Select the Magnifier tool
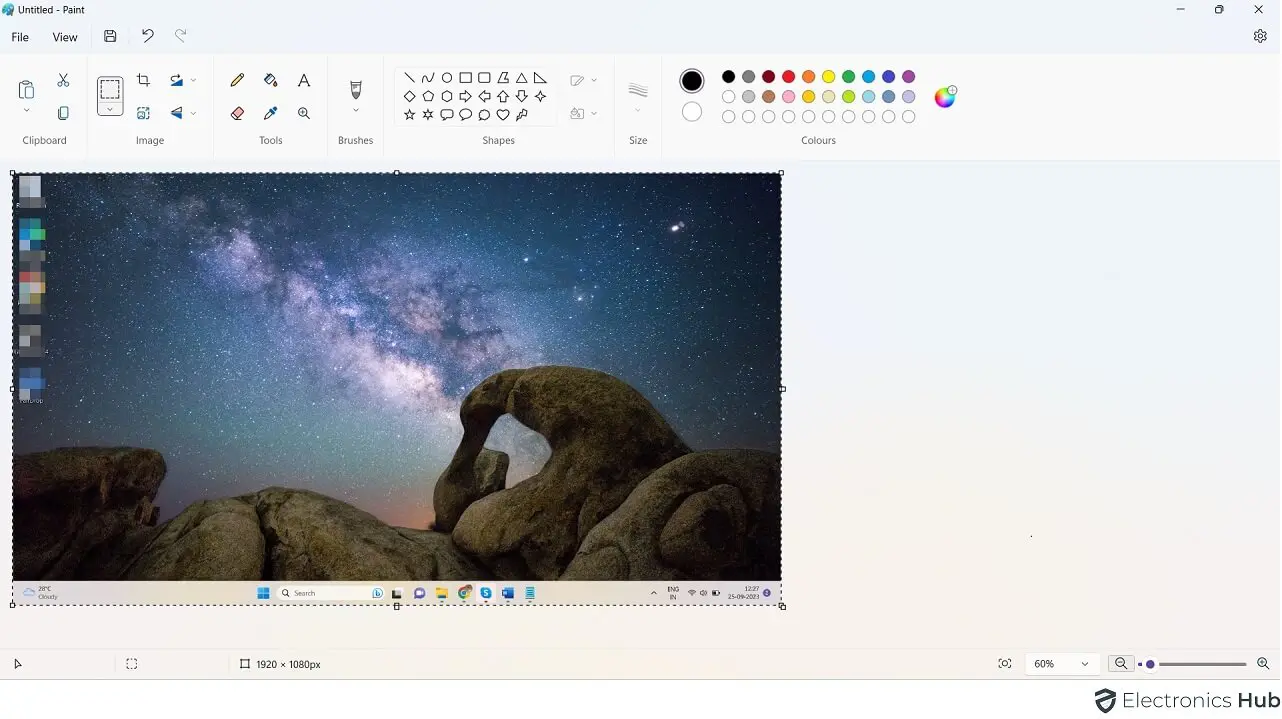 pyautogui.click(x=304, y=113)
